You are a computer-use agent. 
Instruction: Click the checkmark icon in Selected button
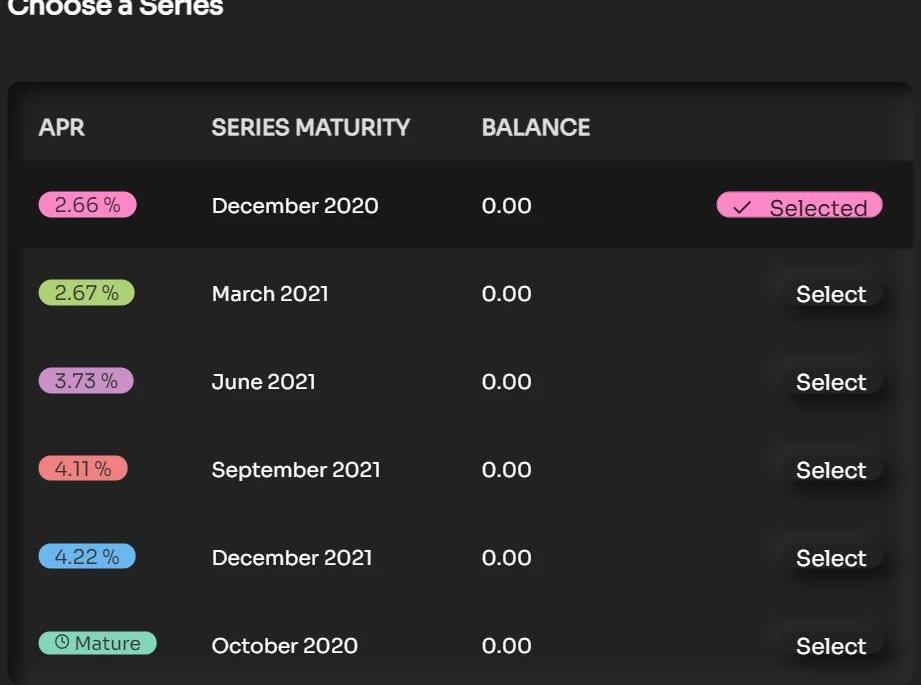(742, 207)
